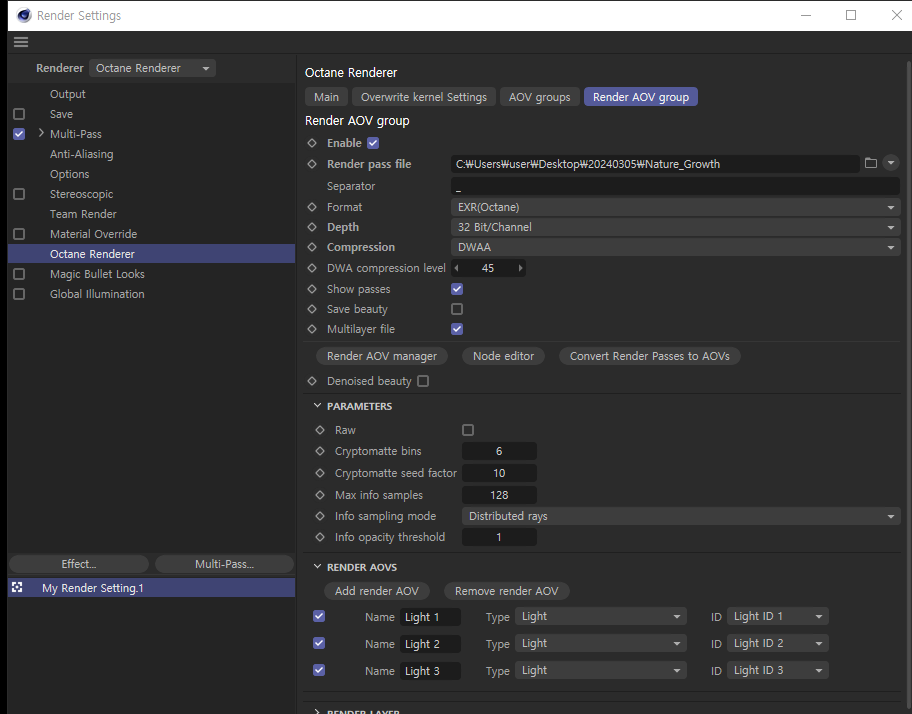Screen dimensions: 912x714
Task: Click keyframe diamond beside Depth
Action: coord(312,227)
